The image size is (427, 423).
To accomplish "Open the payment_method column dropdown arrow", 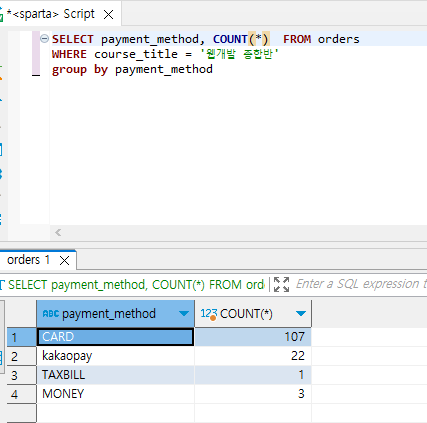I will point(184,313).
